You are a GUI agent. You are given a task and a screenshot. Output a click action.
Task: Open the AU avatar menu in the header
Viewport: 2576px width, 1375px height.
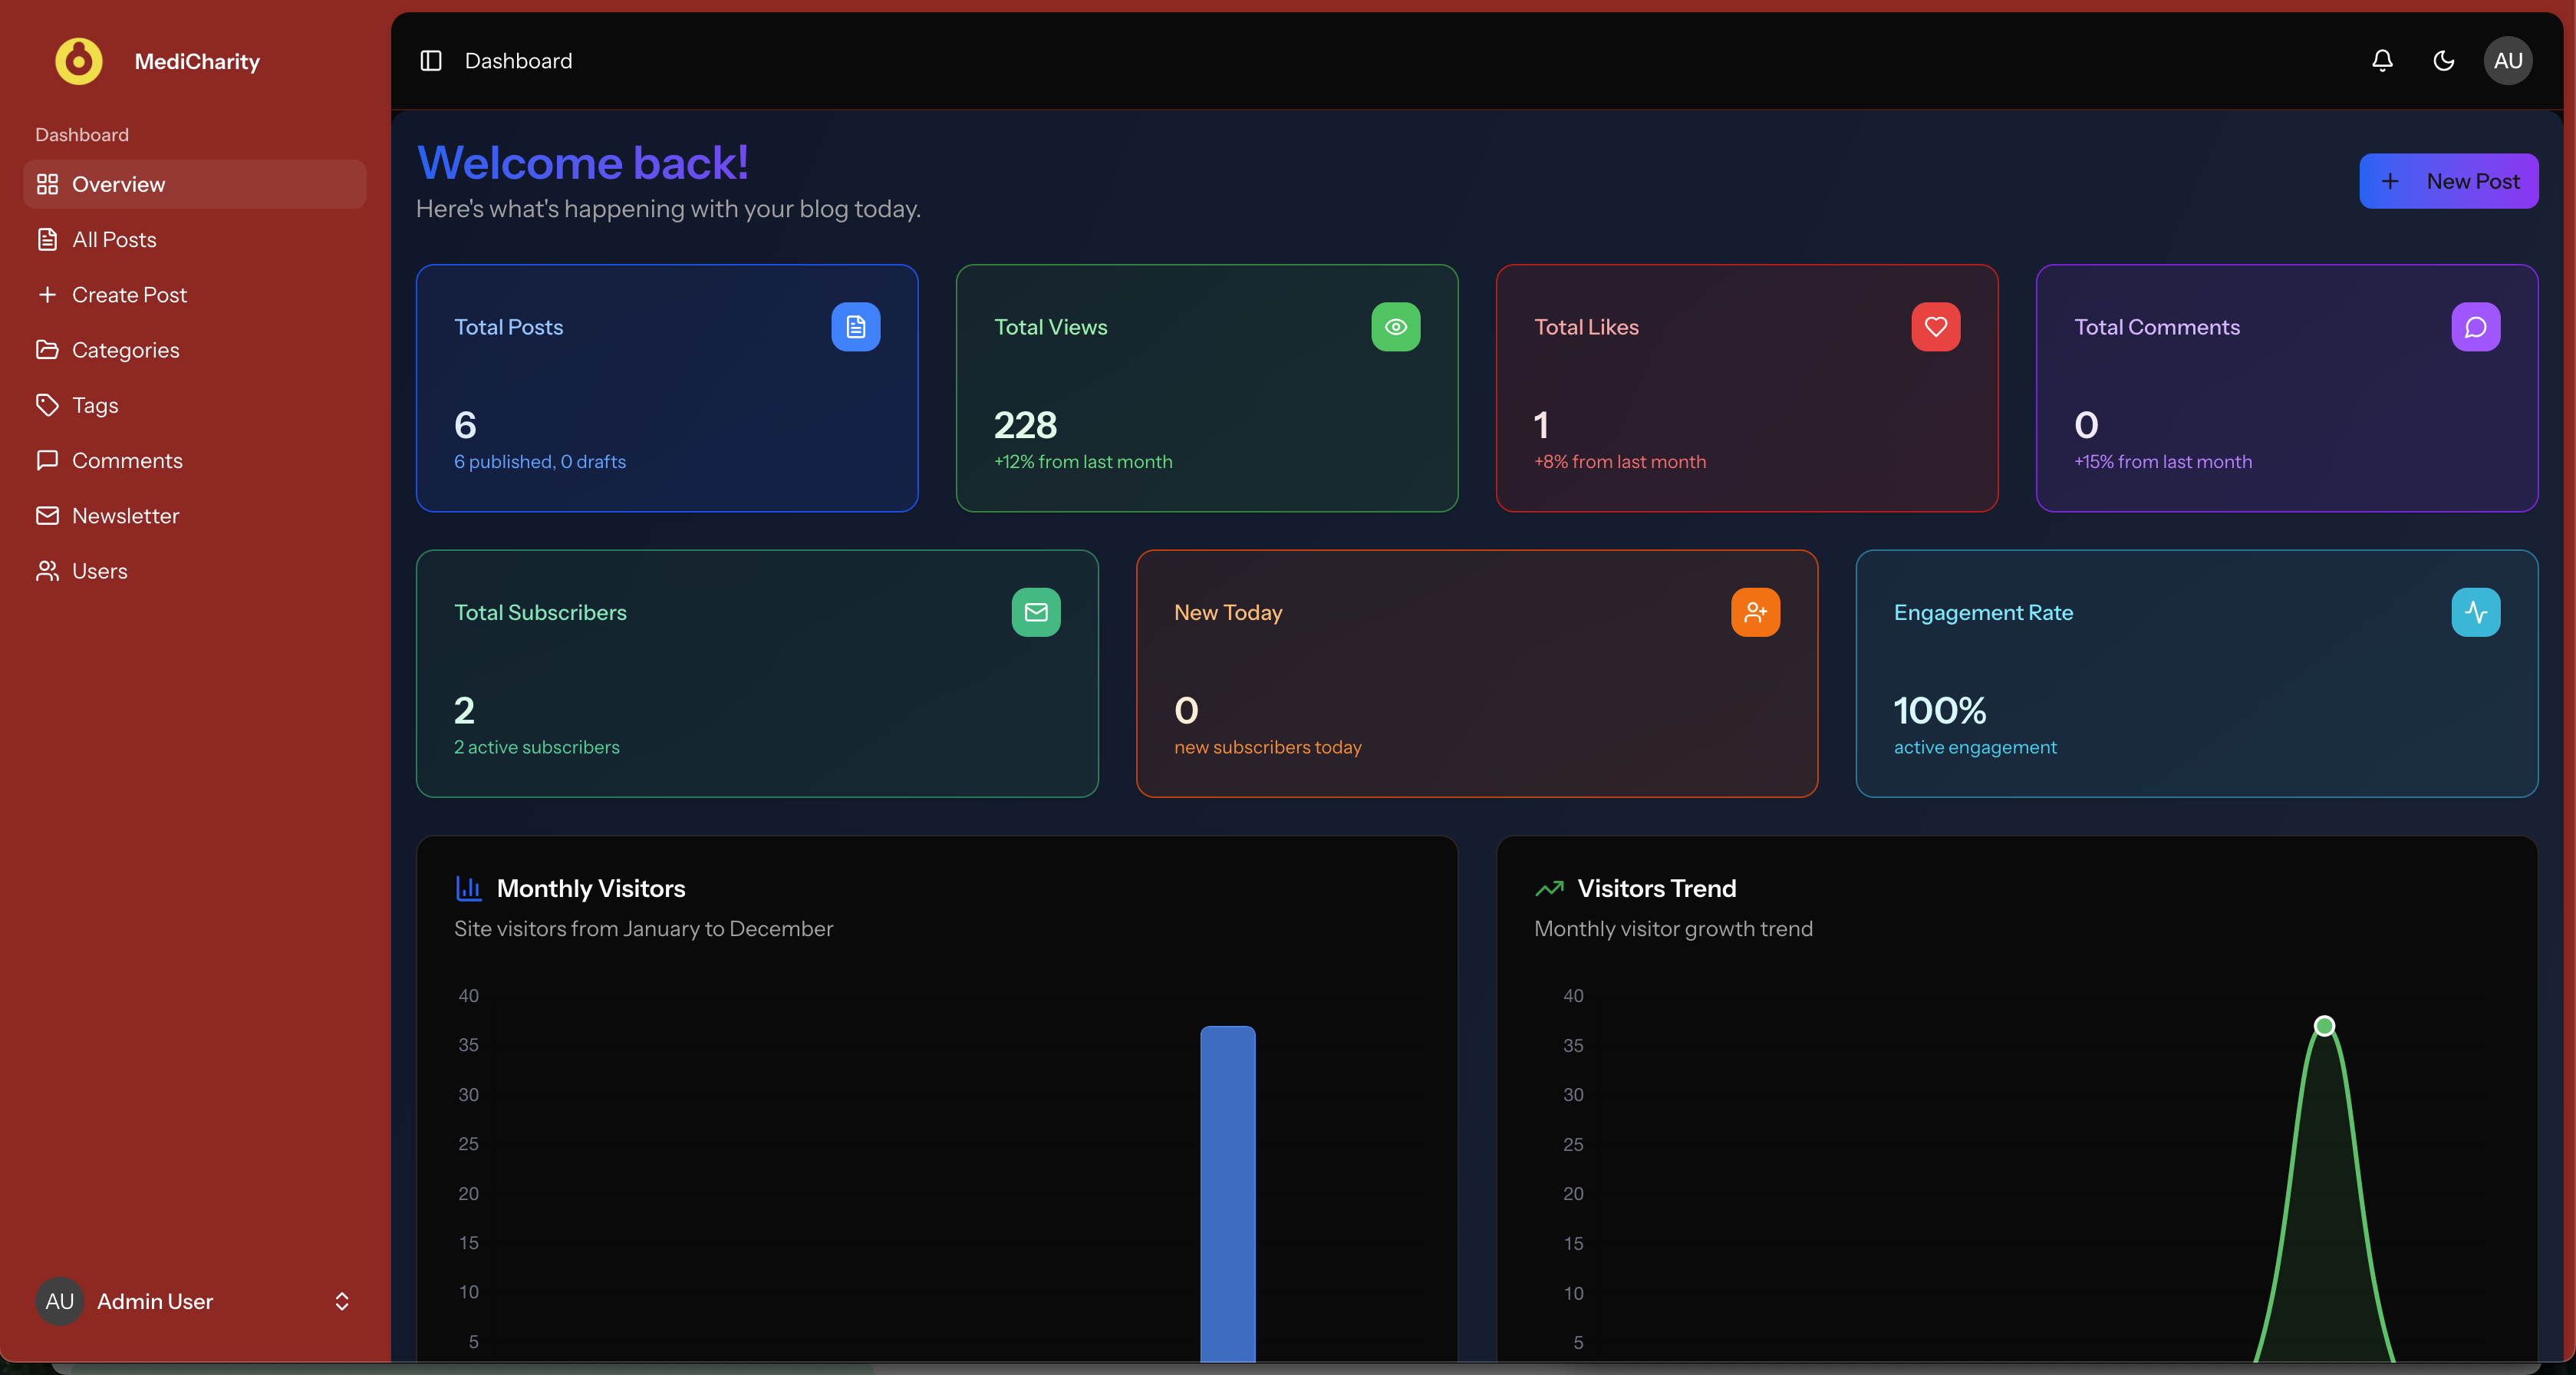[2507, 61]
